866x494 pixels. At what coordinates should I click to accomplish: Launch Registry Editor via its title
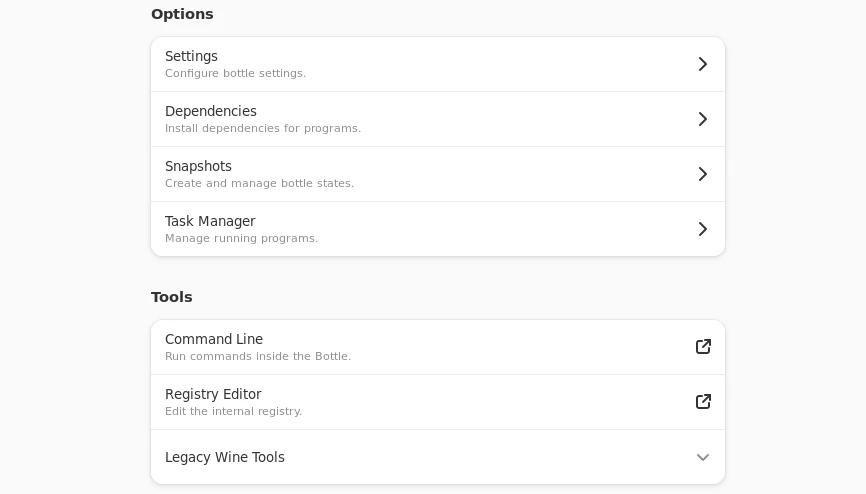[213, 394]
